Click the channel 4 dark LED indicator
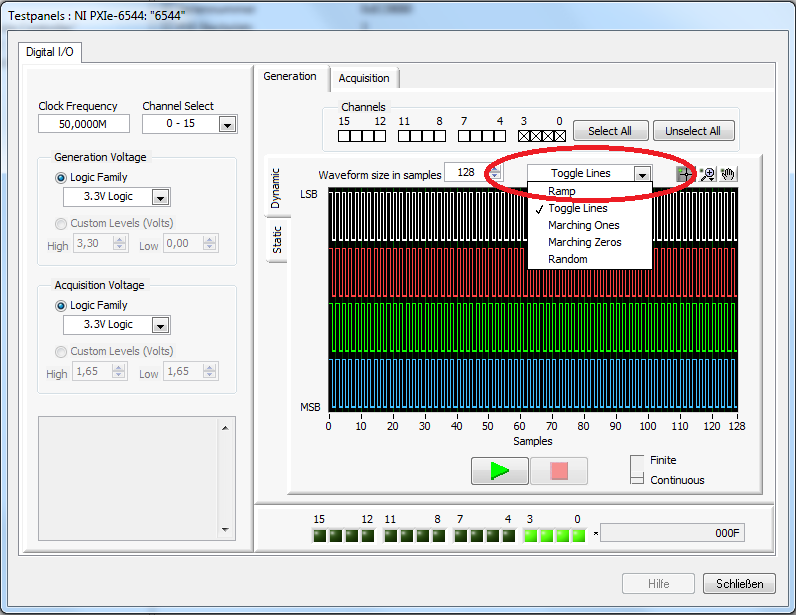Image resolution: width=796 pixels, height=615 pixels. tap(509, 536)
